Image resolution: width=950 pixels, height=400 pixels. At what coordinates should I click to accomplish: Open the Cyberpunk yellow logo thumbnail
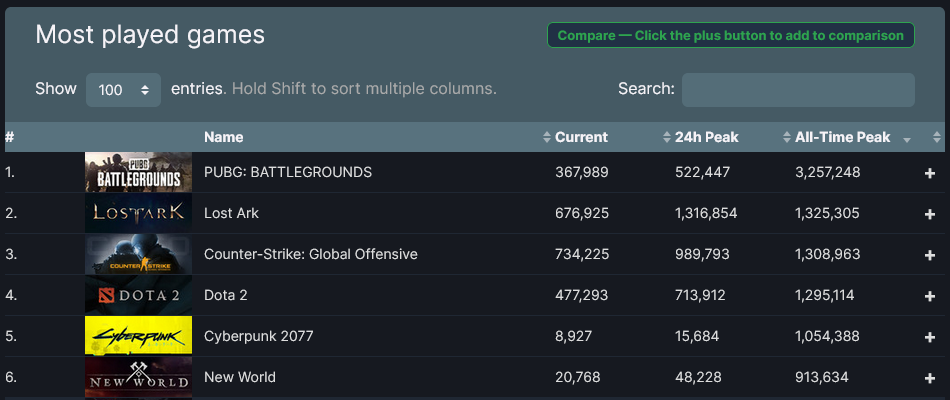click(x=138, y=336)
